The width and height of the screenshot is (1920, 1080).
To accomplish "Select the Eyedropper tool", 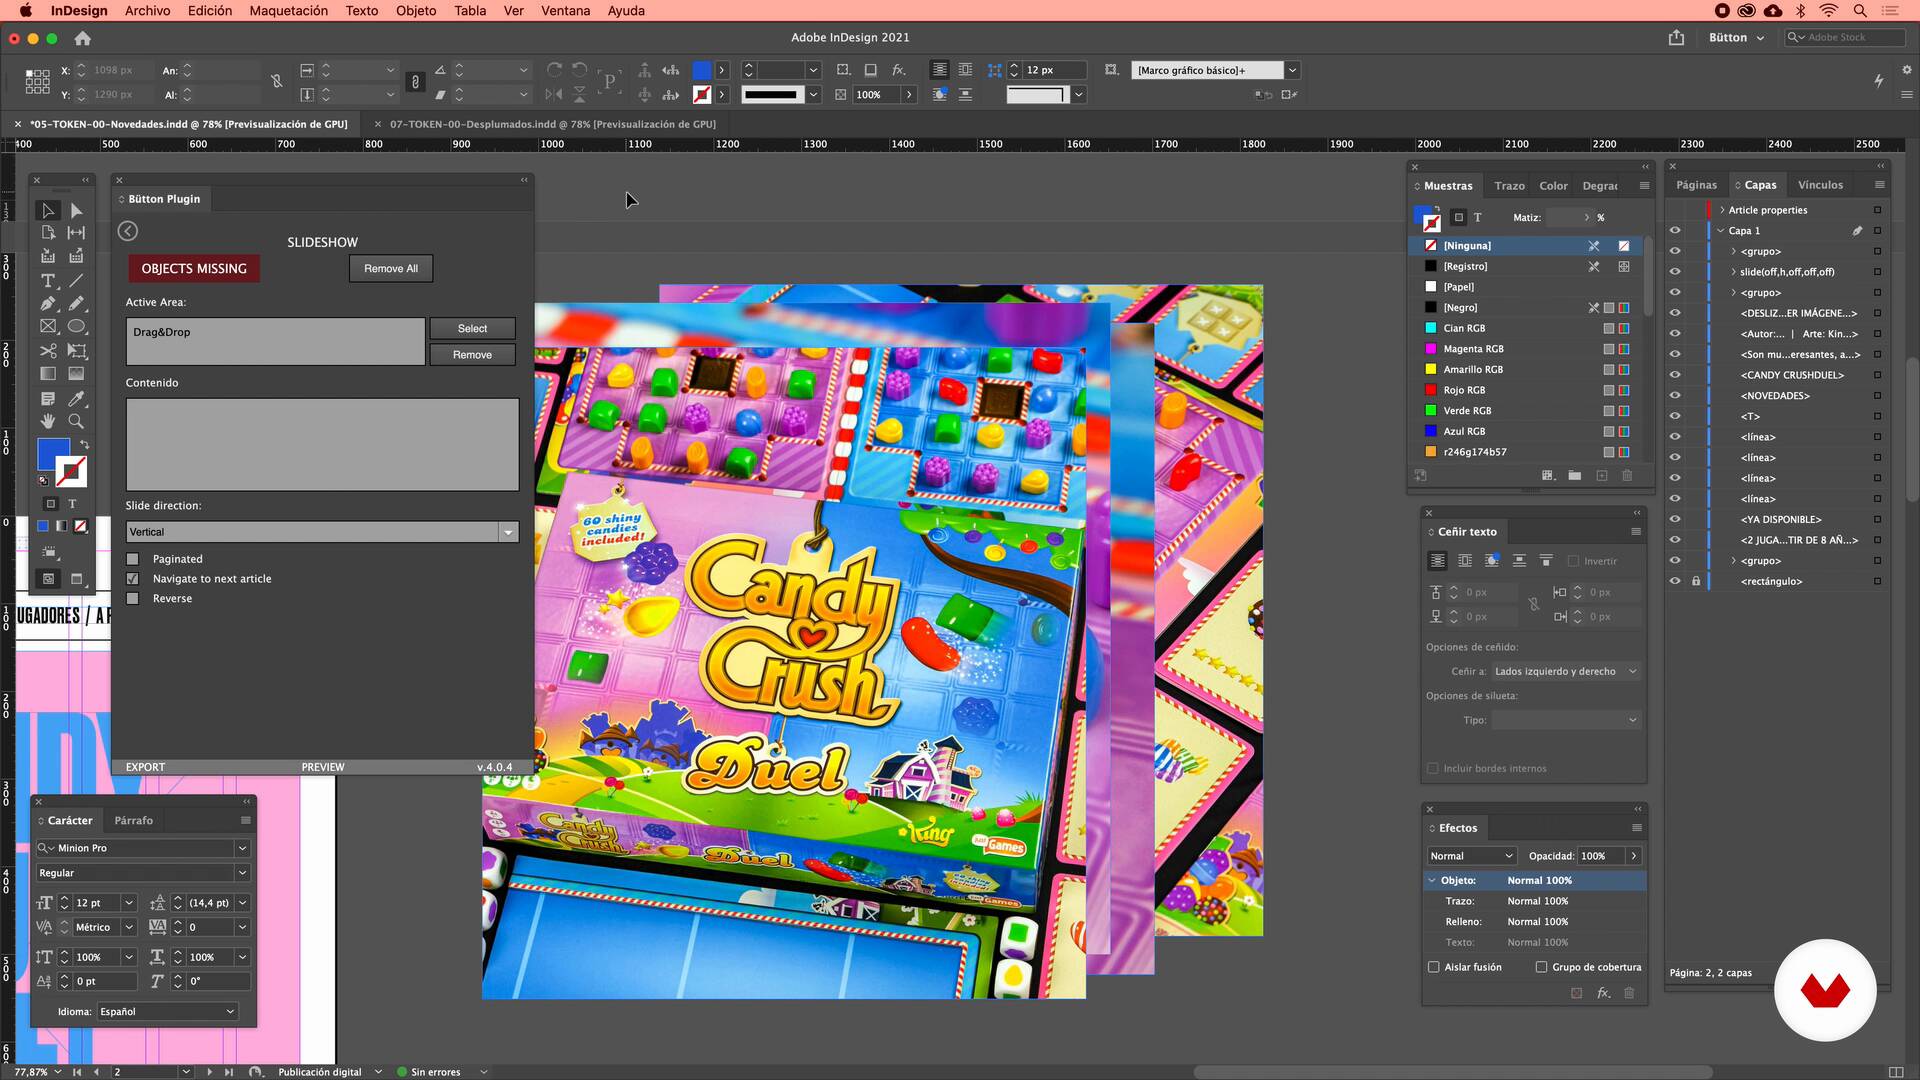I will pyautogui.click(x=76, y=398).
